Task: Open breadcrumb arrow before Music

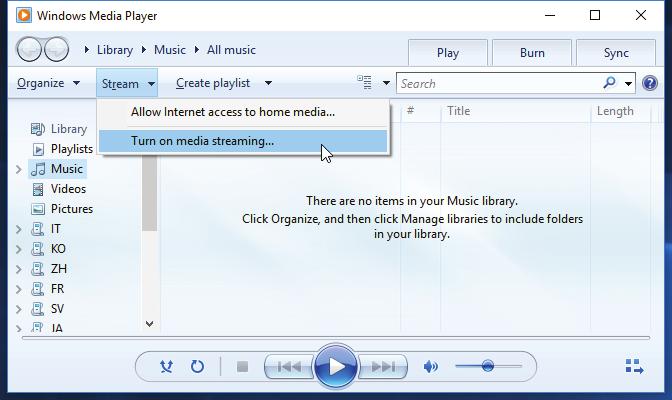Action: [x=144, y=50]
